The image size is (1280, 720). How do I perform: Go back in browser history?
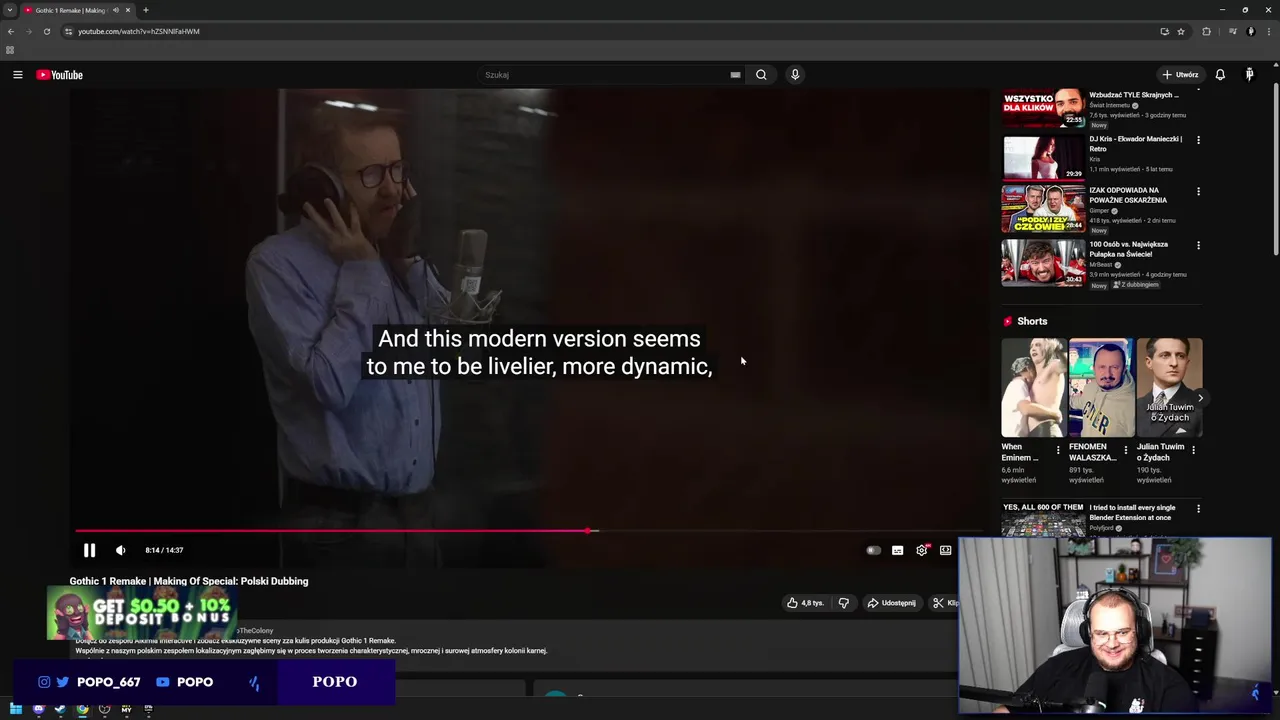pyautogui.click(x=11, y=31)
